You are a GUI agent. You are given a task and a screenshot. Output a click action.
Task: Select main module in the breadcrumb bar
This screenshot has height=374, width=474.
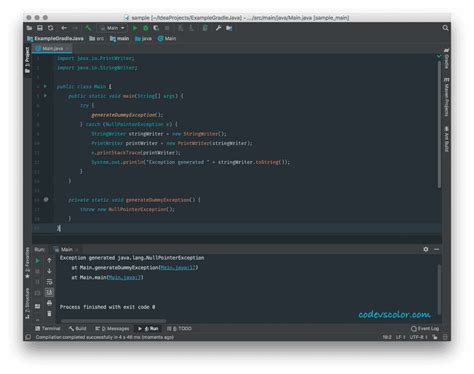119,39
